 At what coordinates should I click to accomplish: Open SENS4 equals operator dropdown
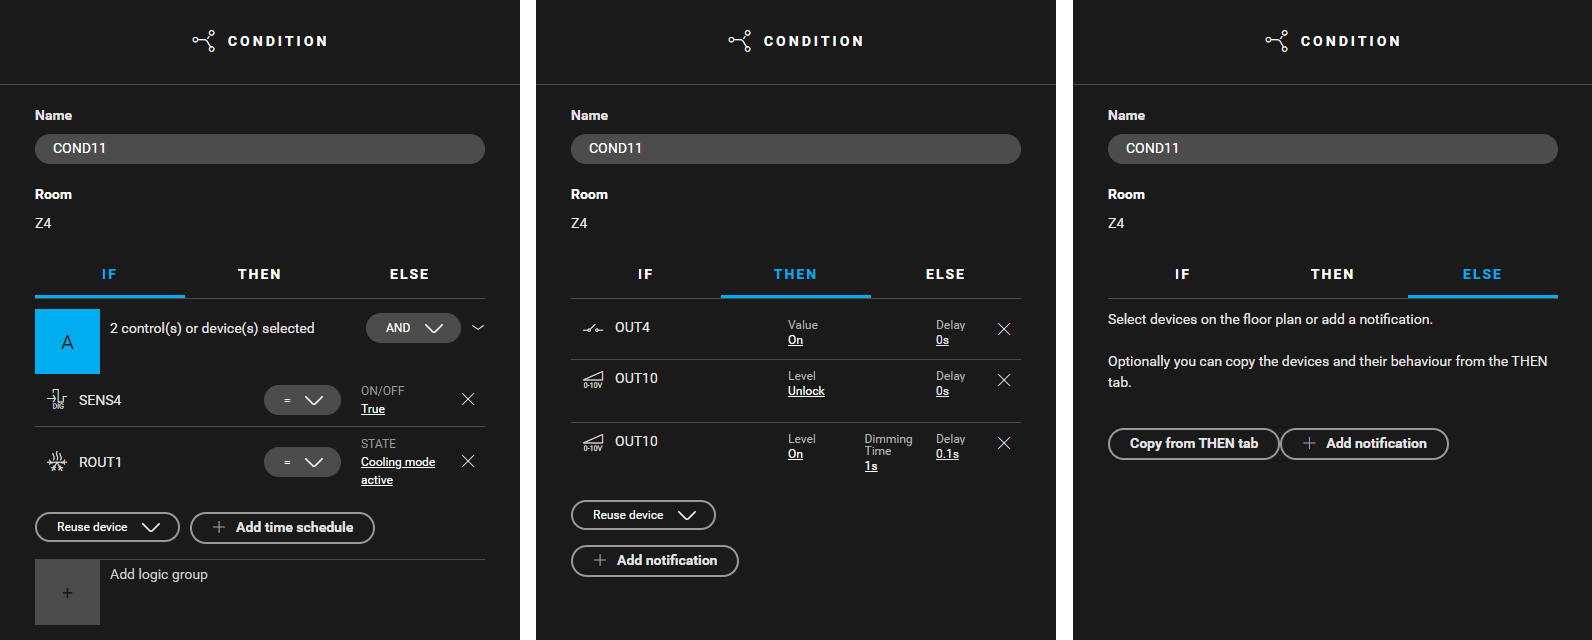[x=302, y=400]
